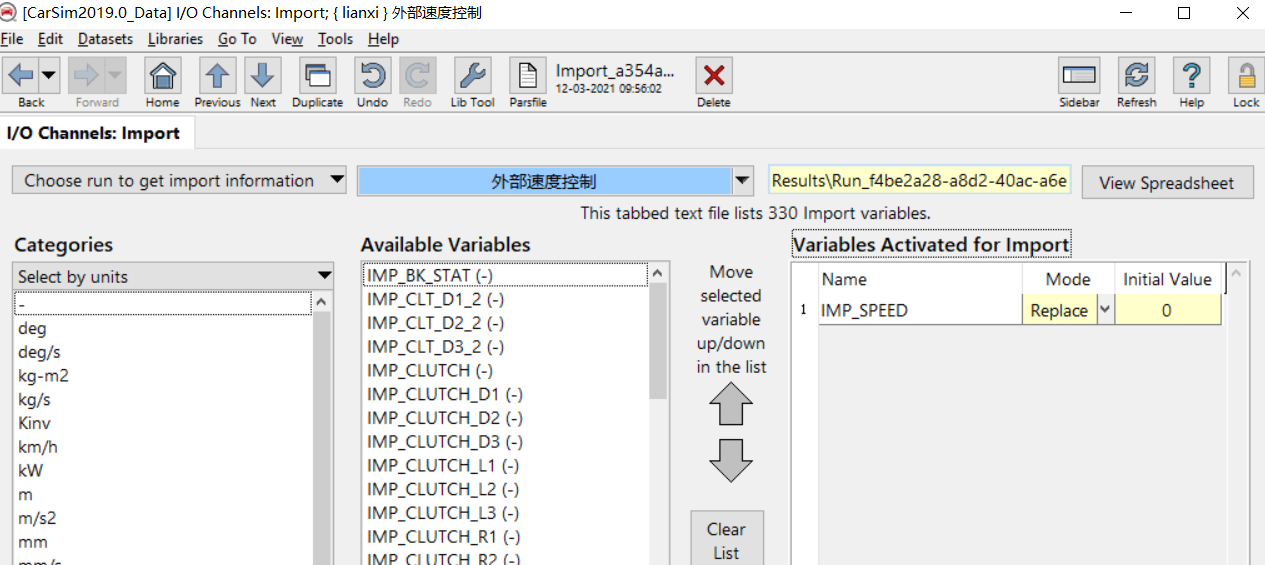Image resolution: width=1265 pixels, height=565 pixels.
Task: Click the Clear List button
Action: pos(726,541)
